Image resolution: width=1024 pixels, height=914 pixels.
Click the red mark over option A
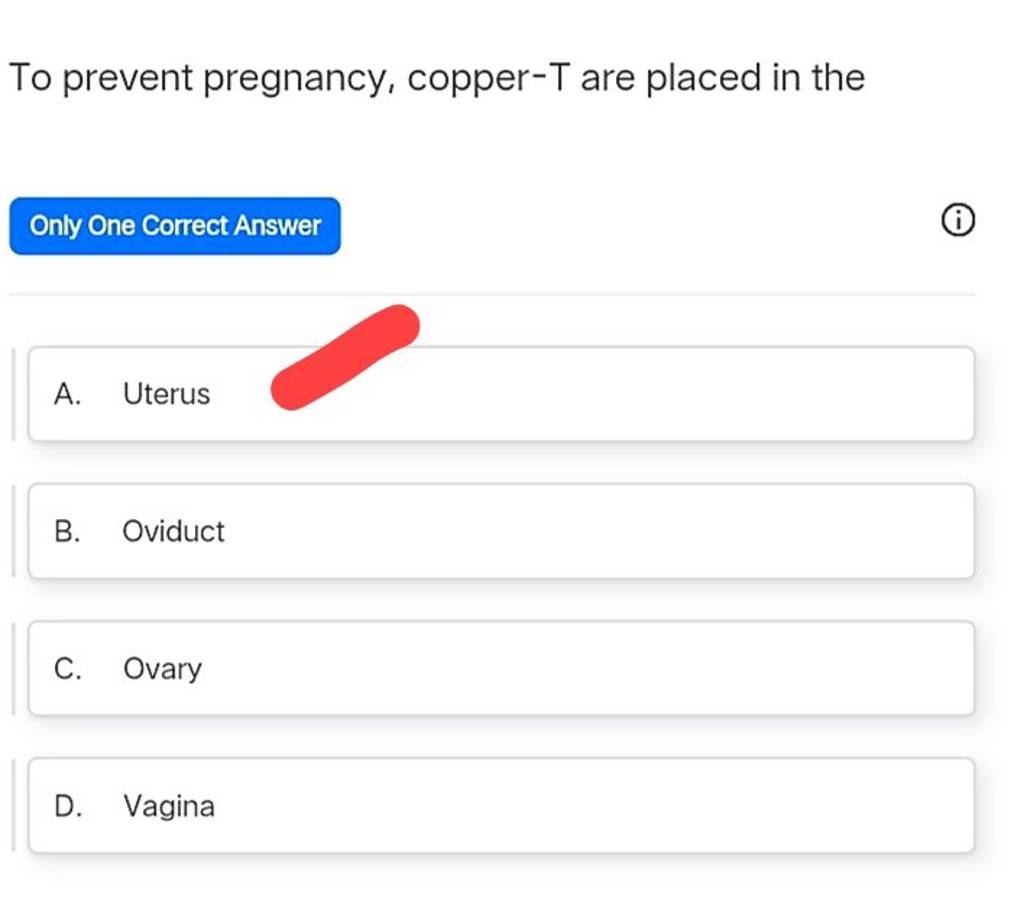pos(345,357)
